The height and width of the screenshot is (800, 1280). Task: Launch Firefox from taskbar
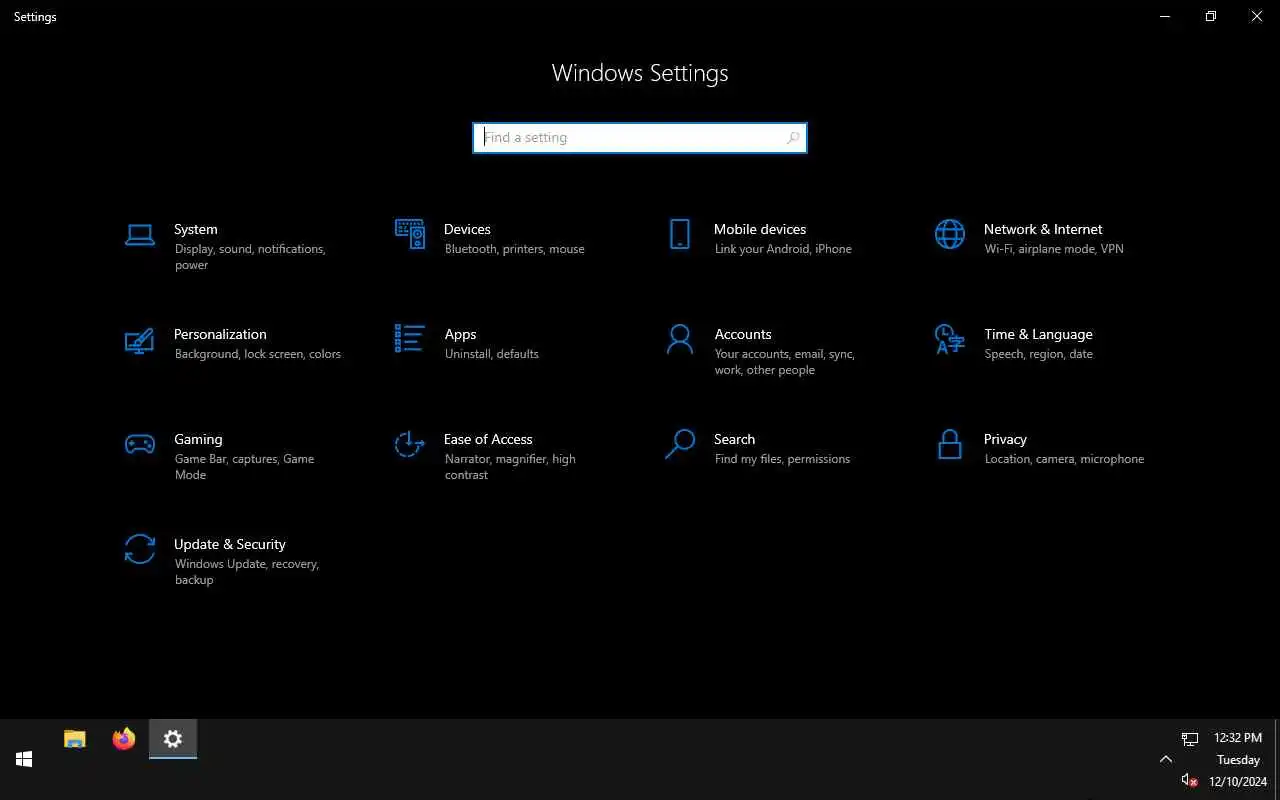point(124,739)
